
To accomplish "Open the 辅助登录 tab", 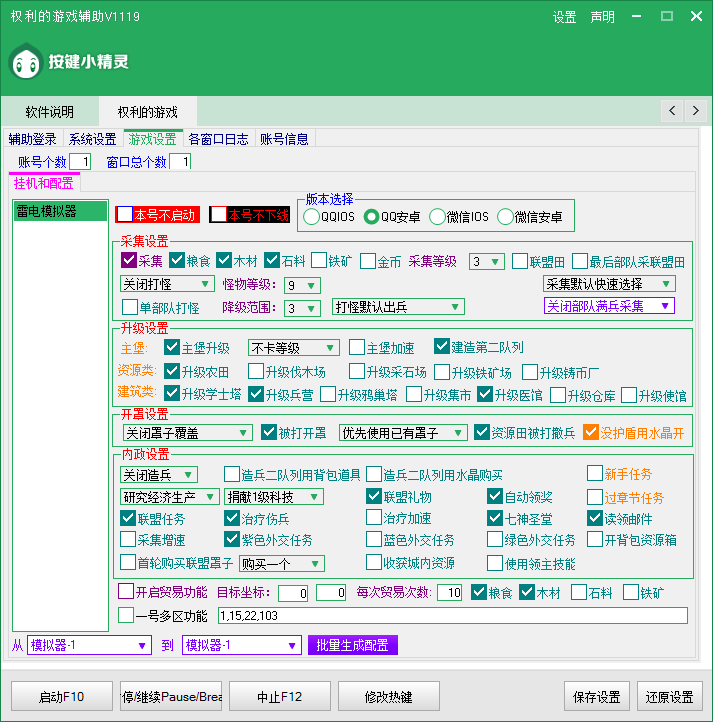I will point(33,139).
